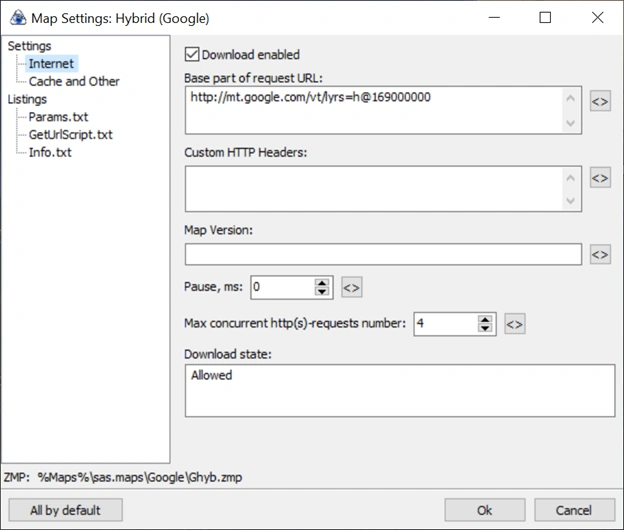The width and height of the screenshot is (624, 530).
Task: Open the Cache and Other settings page
Action: click(74, 81)
